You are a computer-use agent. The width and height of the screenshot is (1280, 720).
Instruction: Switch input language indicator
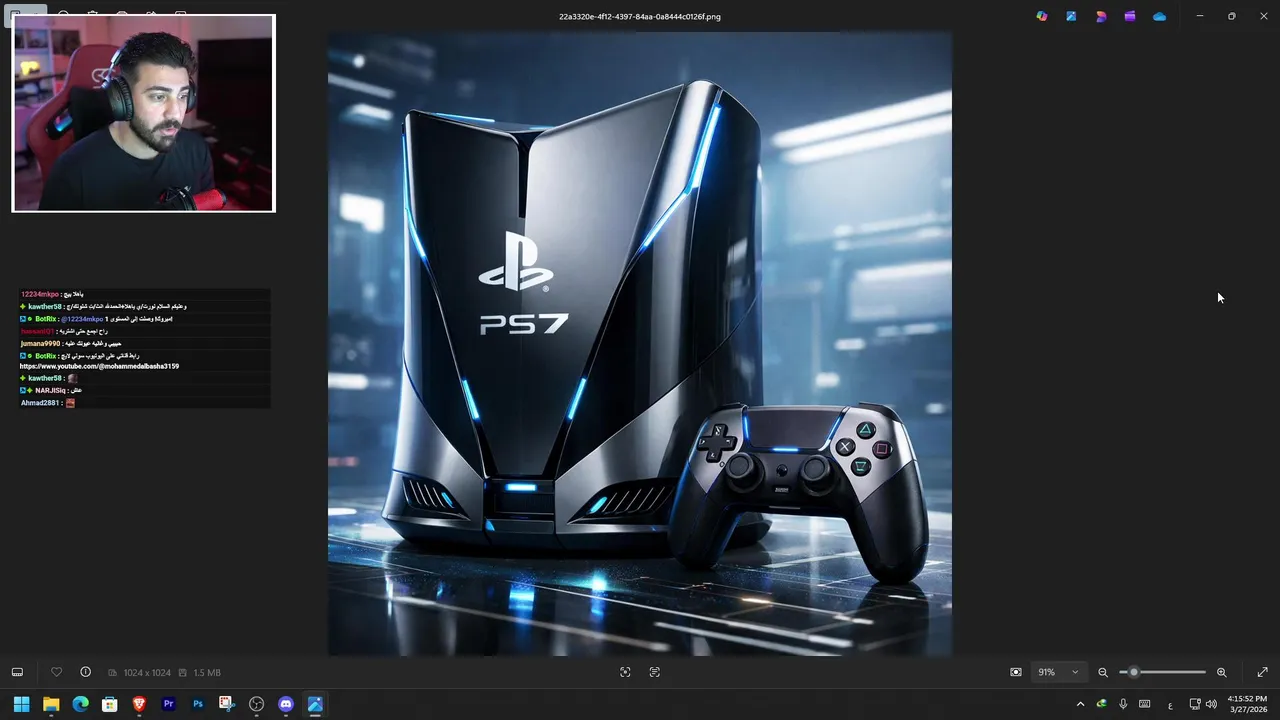(1170, 705)
